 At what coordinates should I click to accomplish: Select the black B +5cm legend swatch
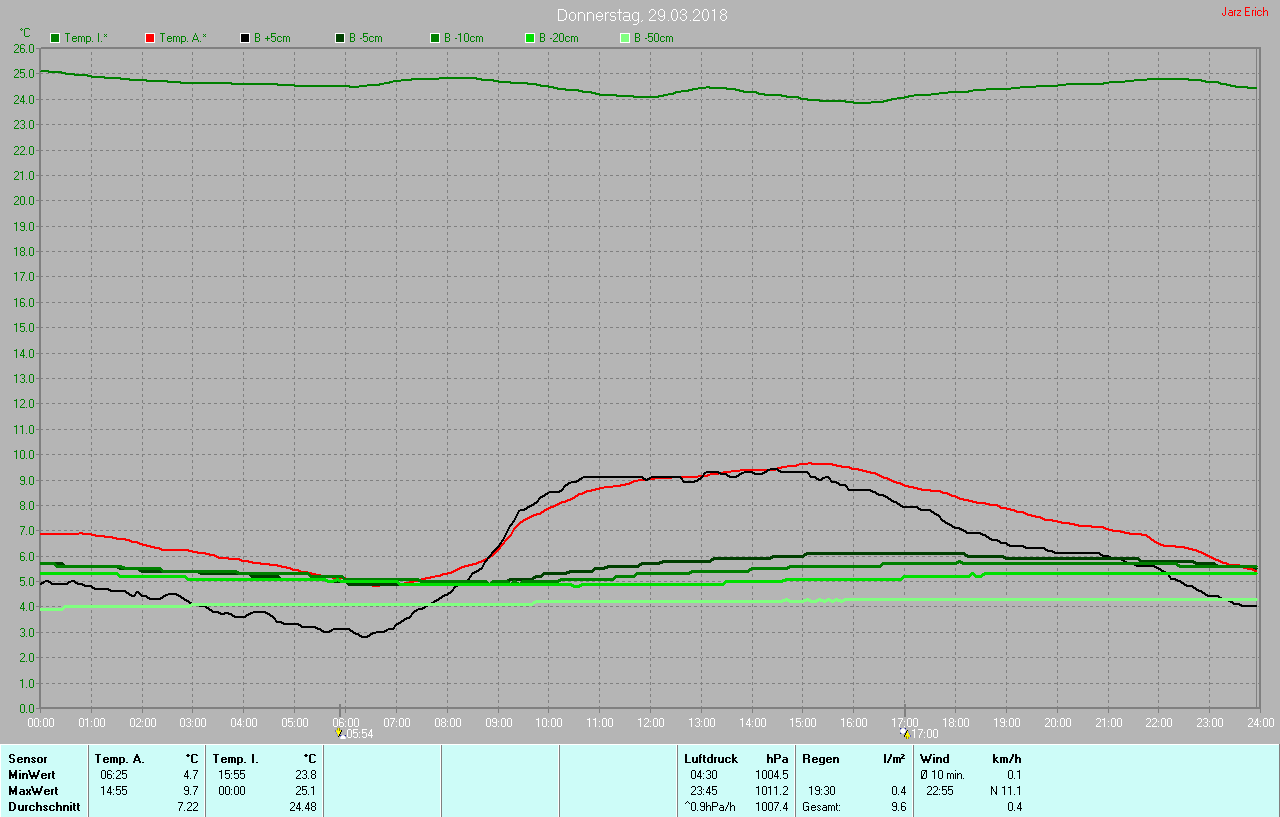(245, 38)
